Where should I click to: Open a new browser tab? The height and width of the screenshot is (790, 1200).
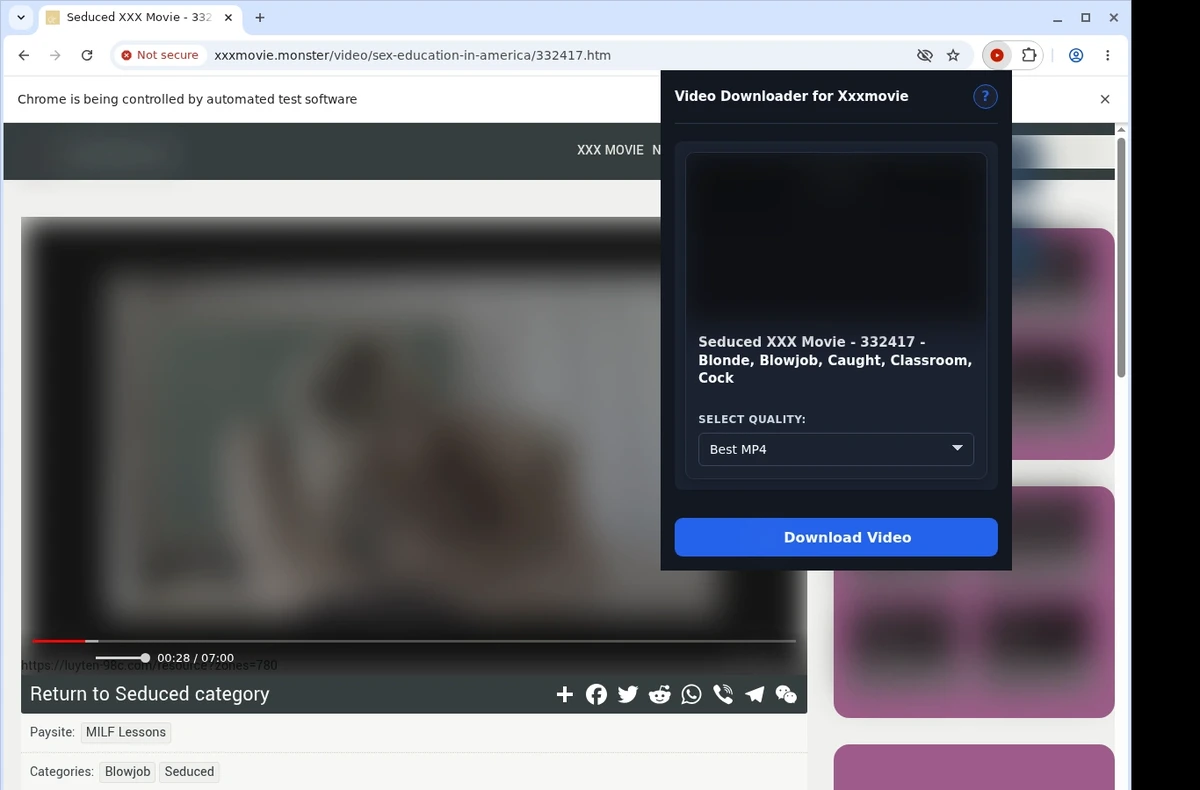pos(260,17)
